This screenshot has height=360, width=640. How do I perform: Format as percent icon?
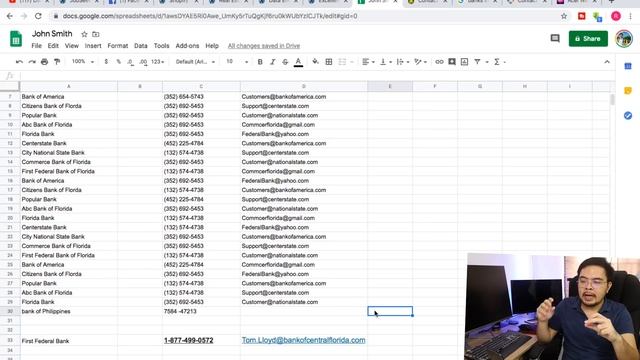(118, 62)
